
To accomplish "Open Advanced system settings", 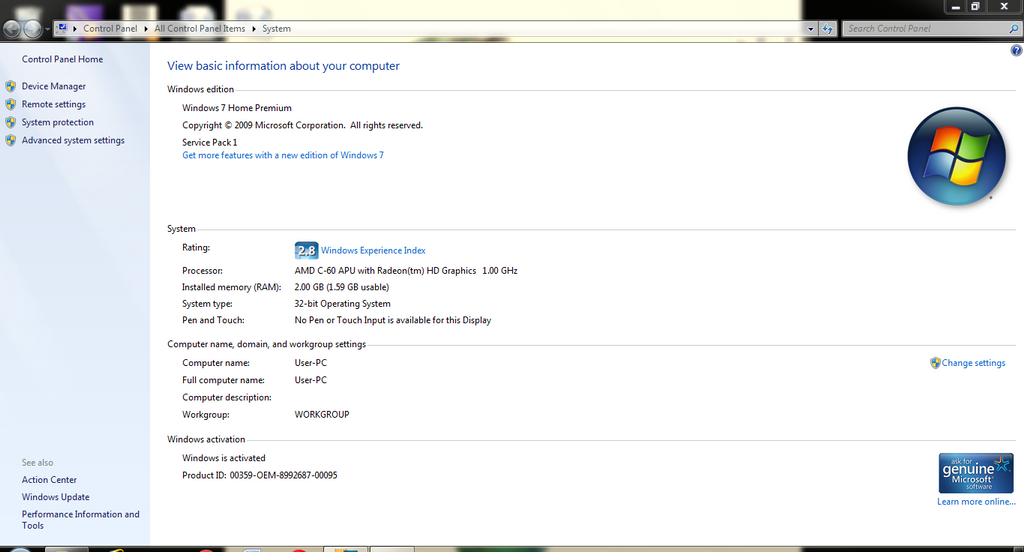I will coord(73,140).
